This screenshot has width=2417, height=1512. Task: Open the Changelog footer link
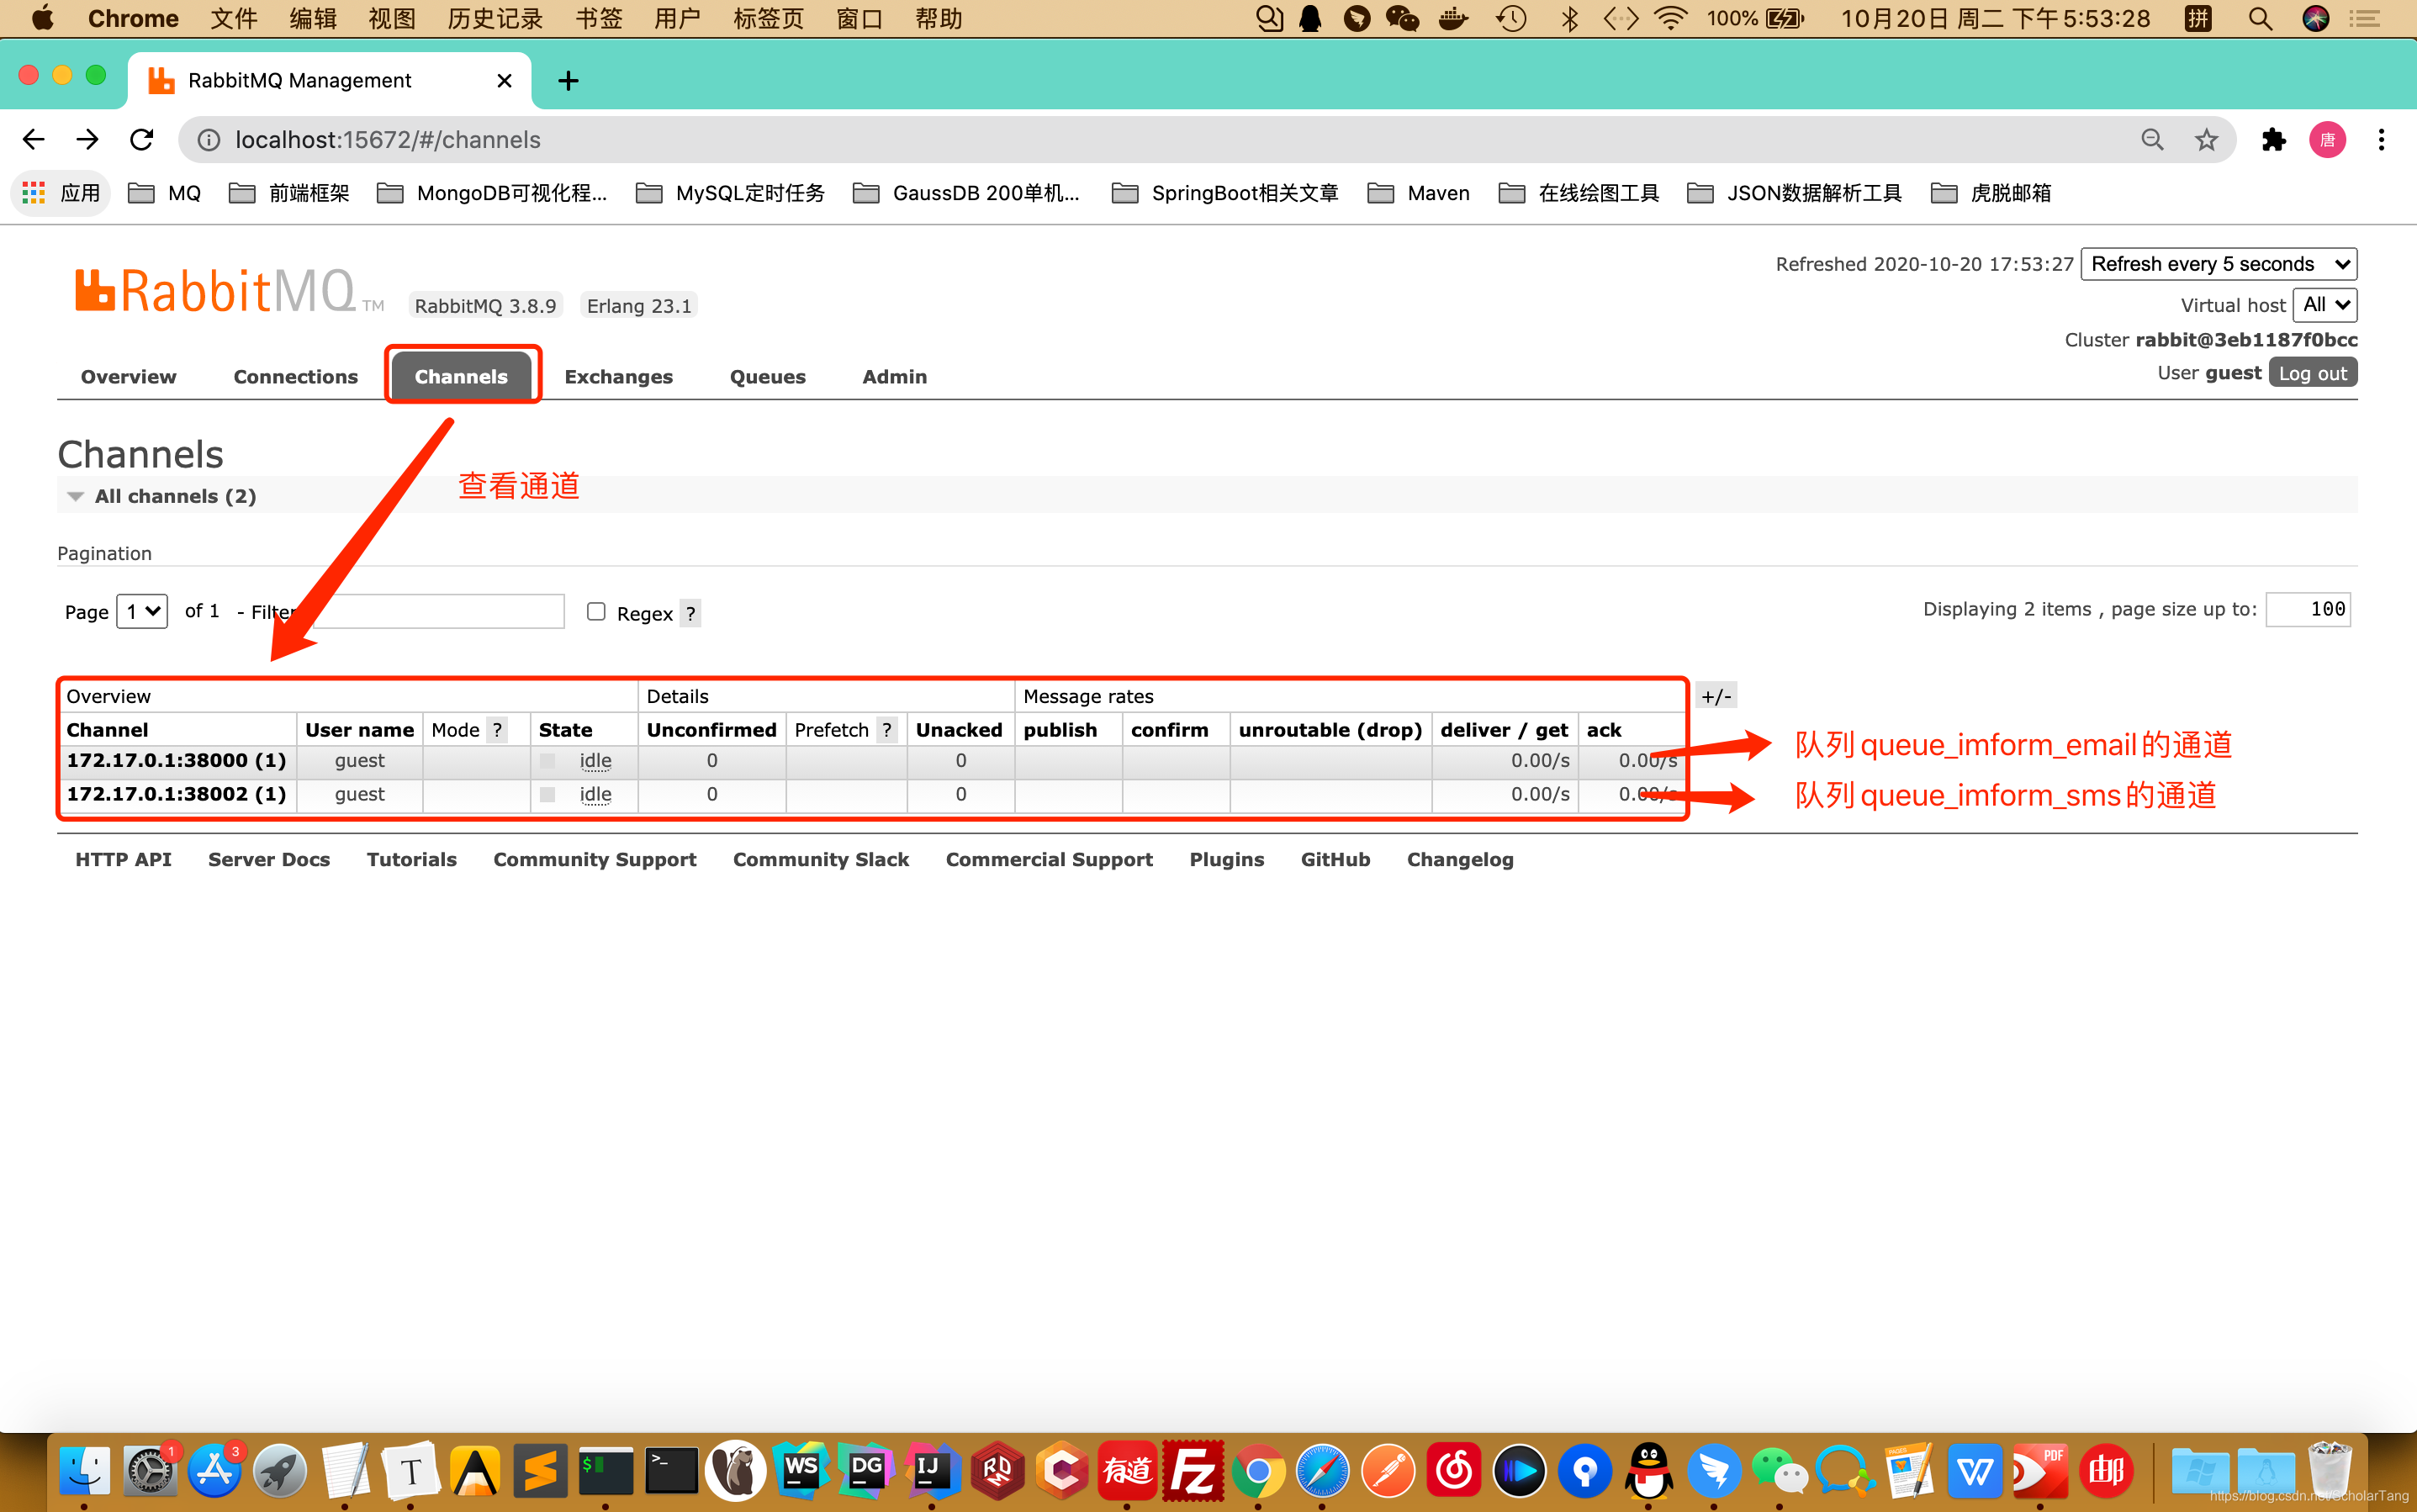pyautogui.click(x=1460, y=860)
